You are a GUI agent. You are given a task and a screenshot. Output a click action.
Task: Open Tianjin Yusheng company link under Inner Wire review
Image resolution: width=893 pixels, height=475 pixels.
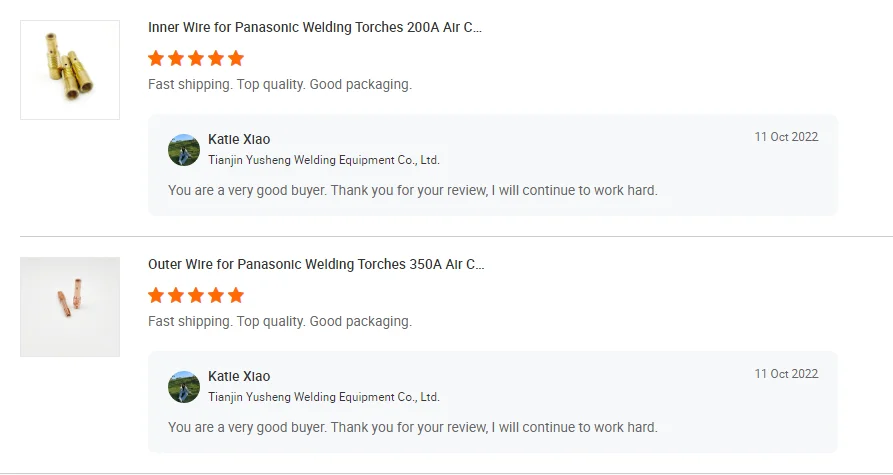pyautogui.click(x=324, y=160)
